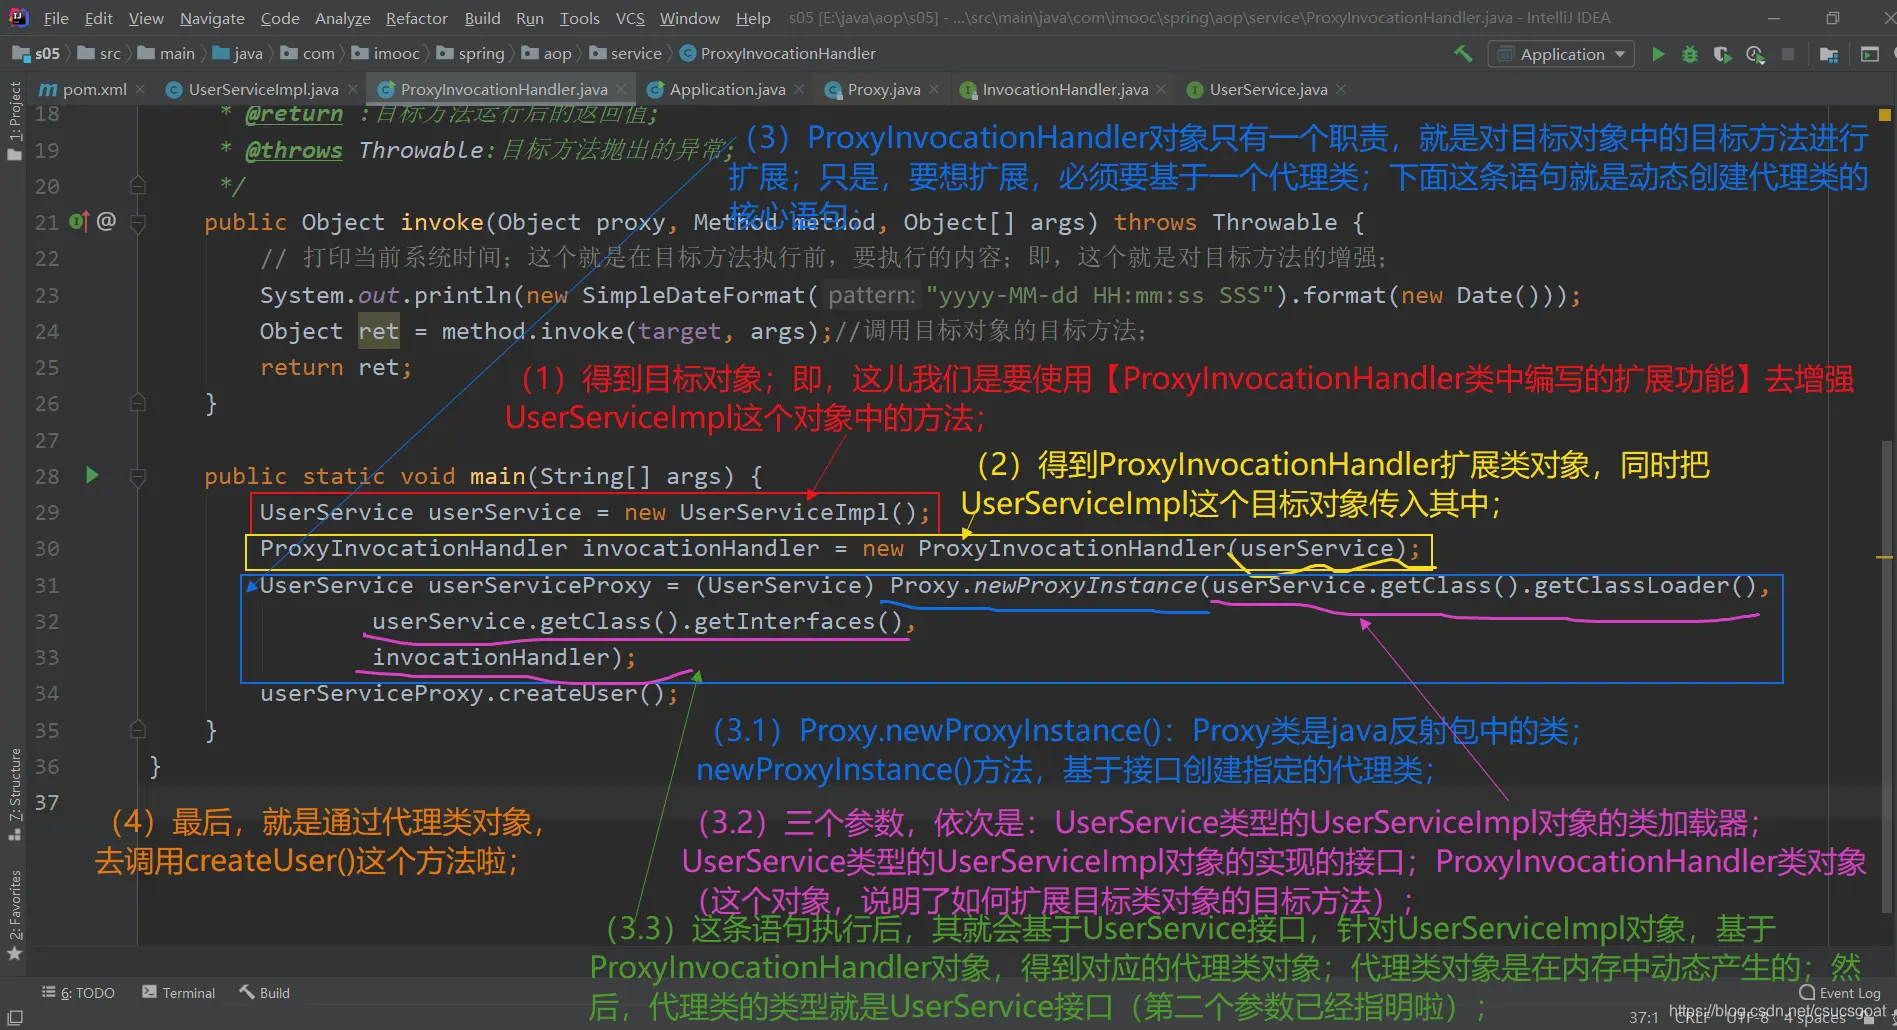Screen dimensions: 1897x1030
Task: Open the Application run configuration dropdown
Action: click(1561, 54)
